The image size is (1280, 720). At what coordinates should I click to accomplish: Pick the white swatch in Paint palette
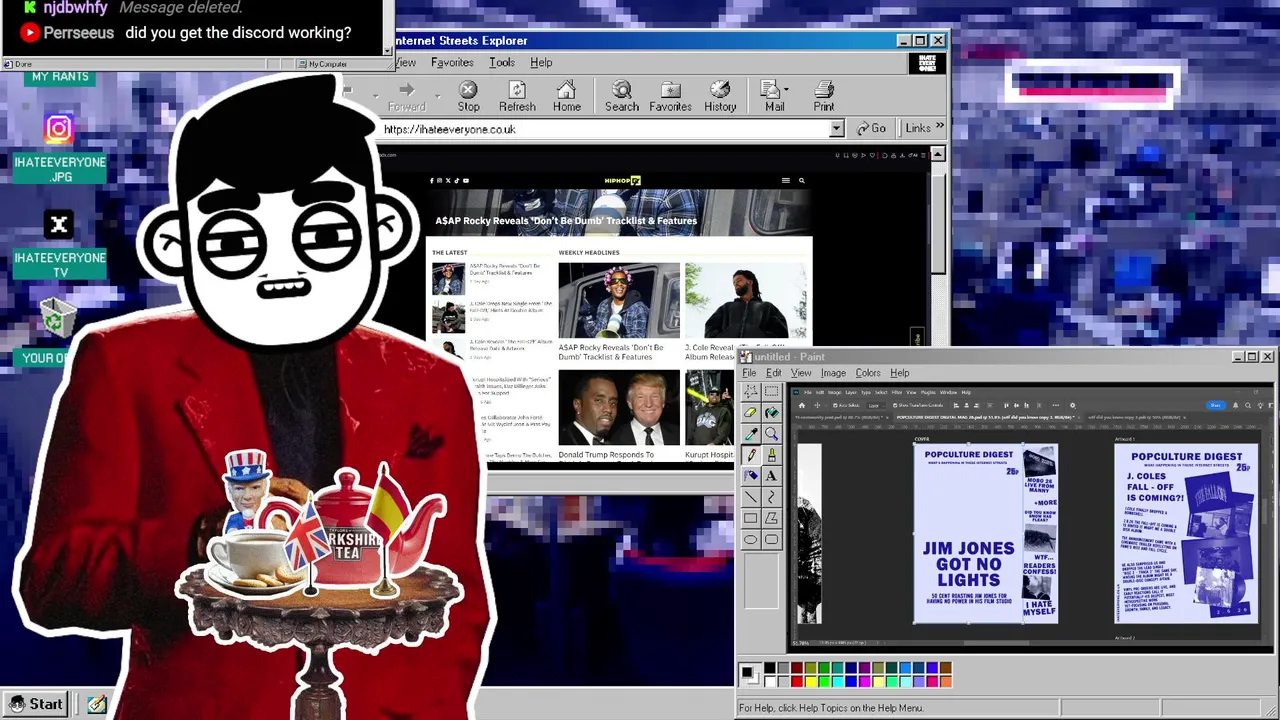(770, 681)
